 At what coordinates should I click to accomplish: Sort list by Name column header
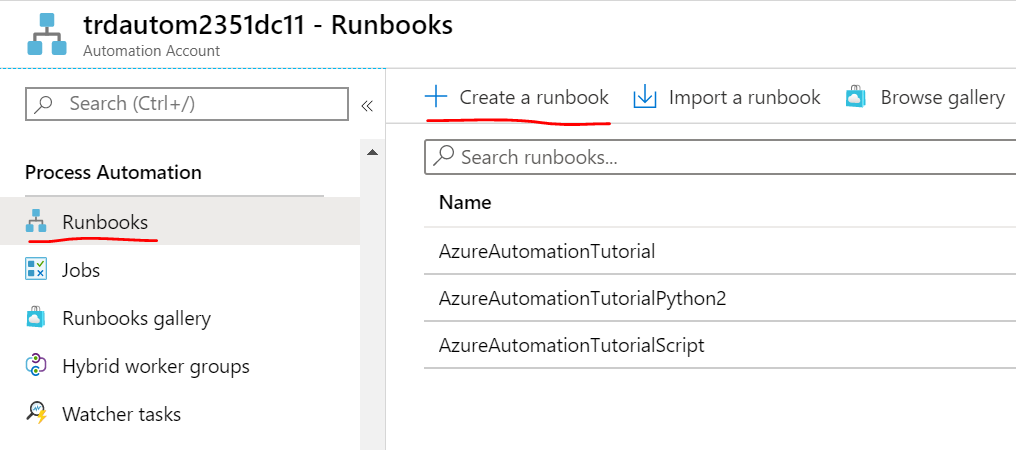(x=465, y=202)
